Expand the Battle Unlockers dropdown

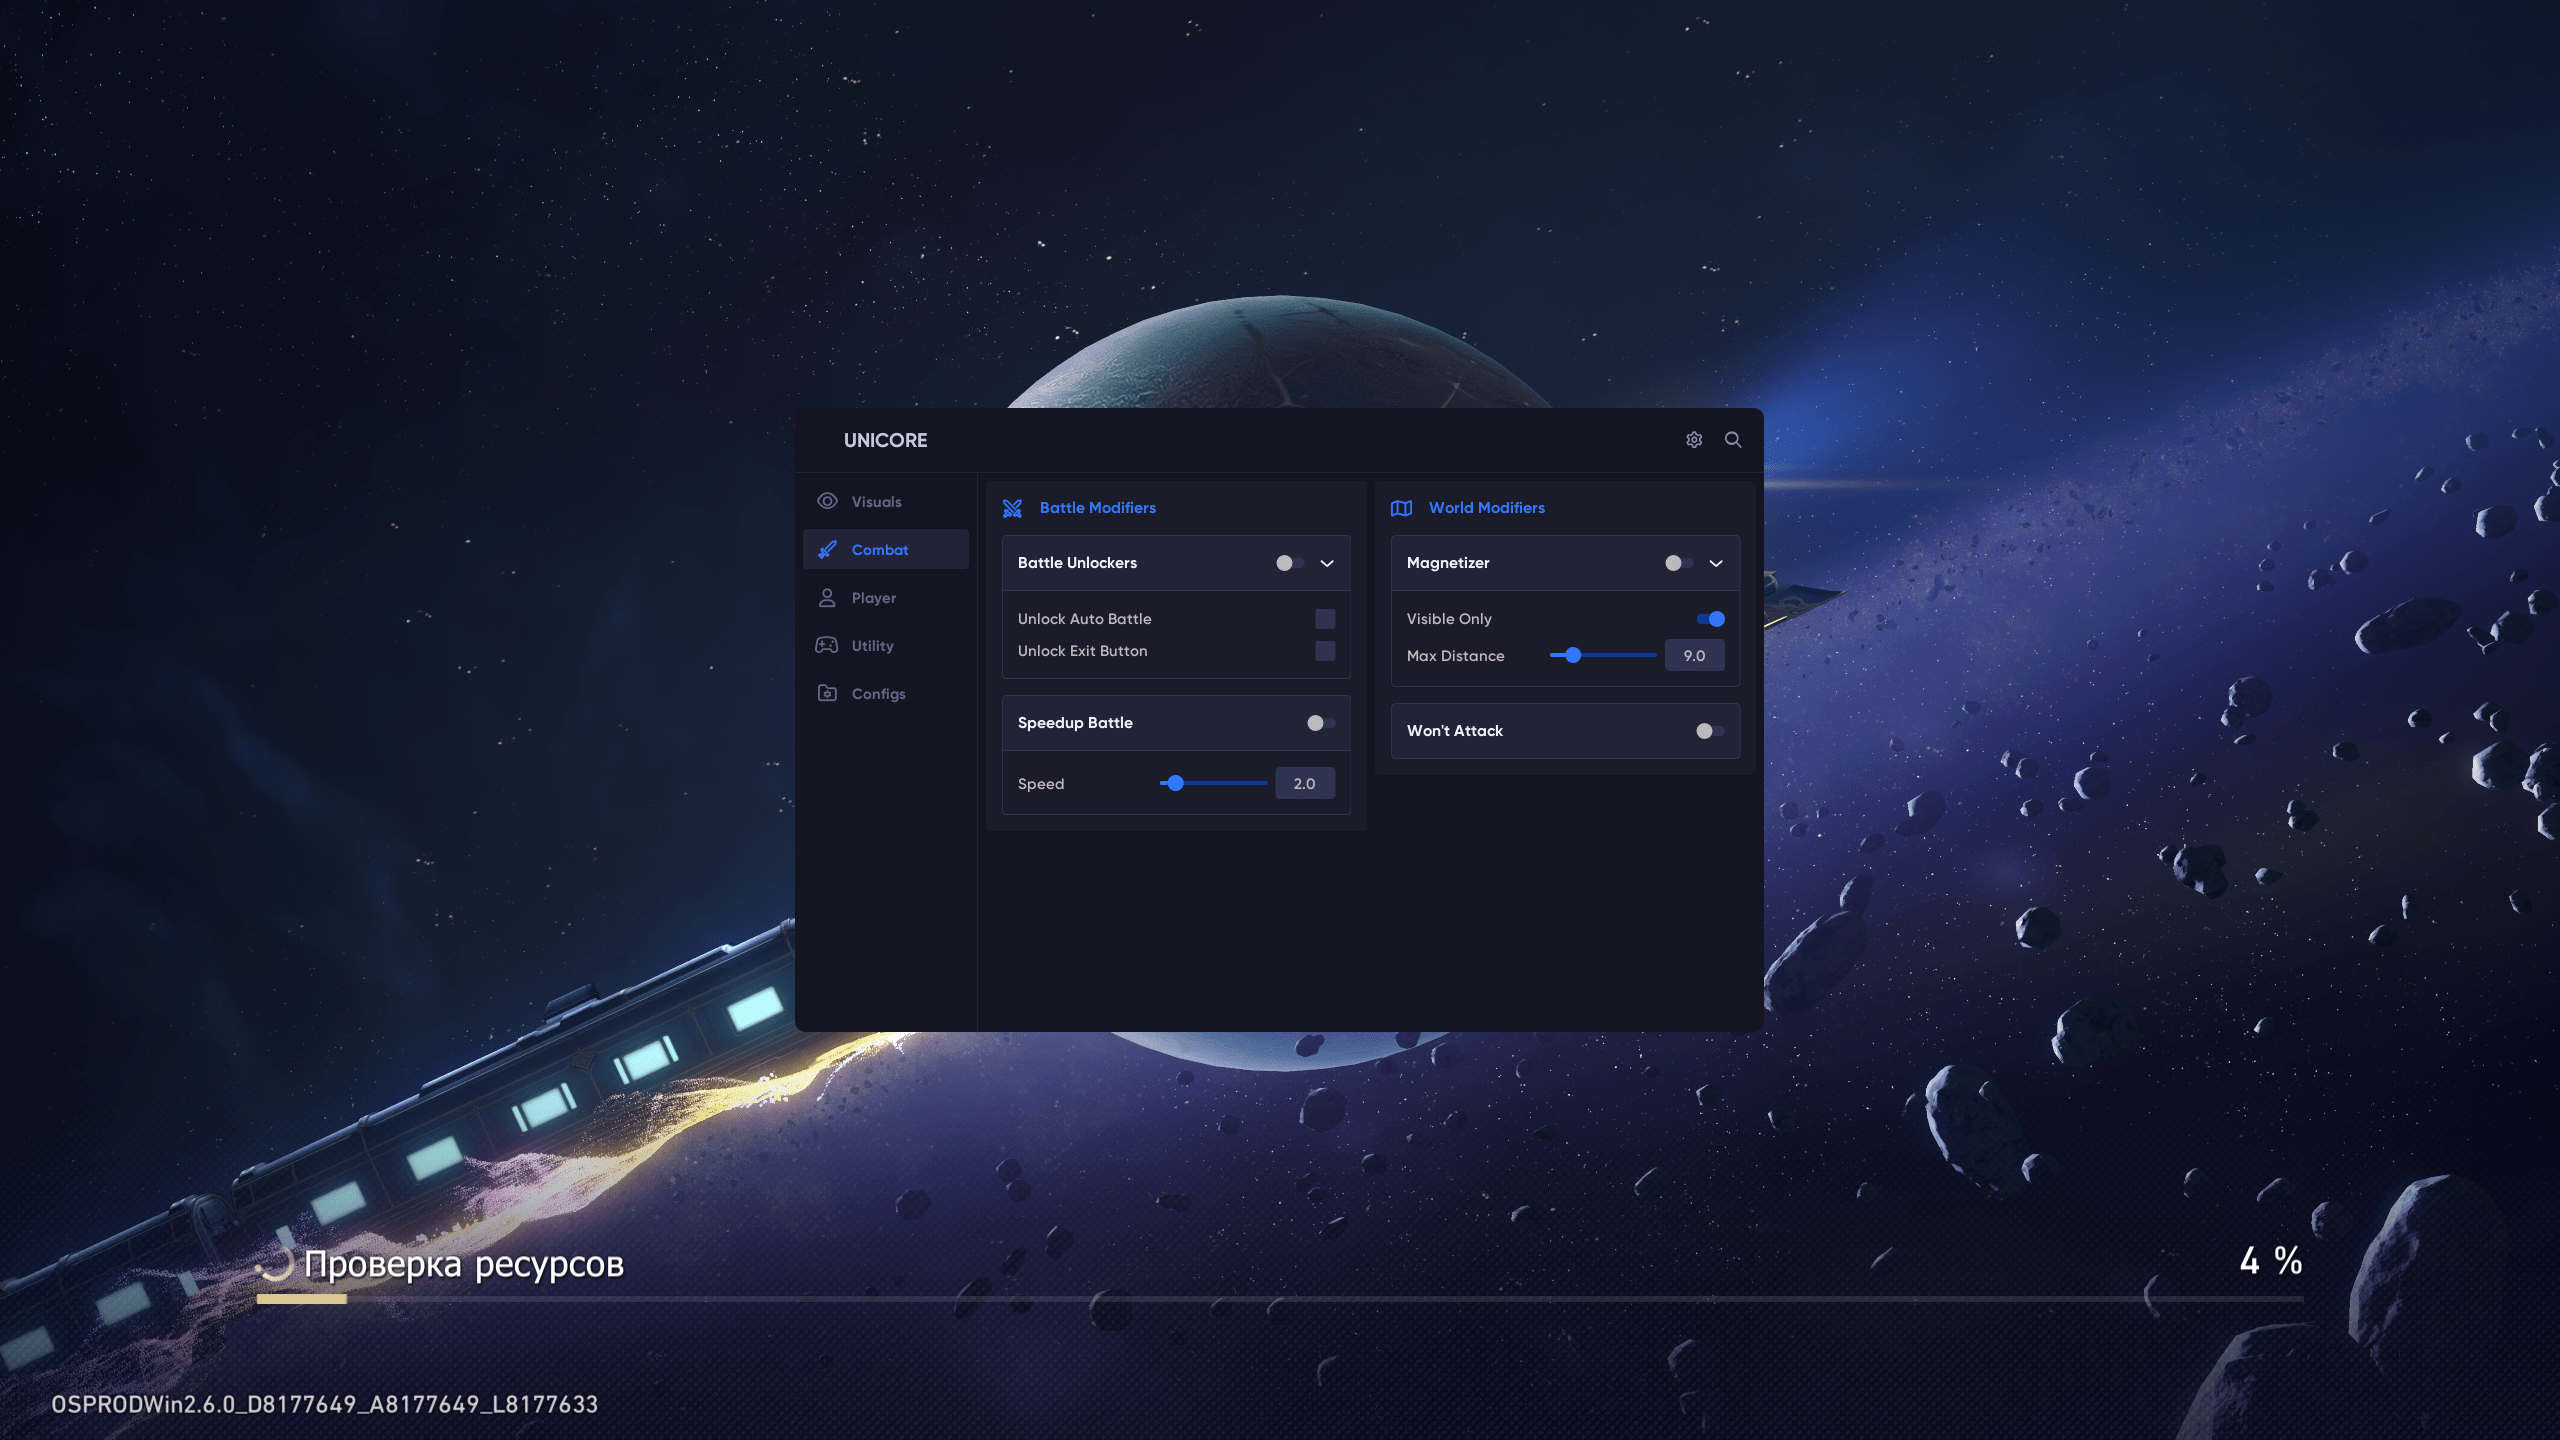point(1327,563)
